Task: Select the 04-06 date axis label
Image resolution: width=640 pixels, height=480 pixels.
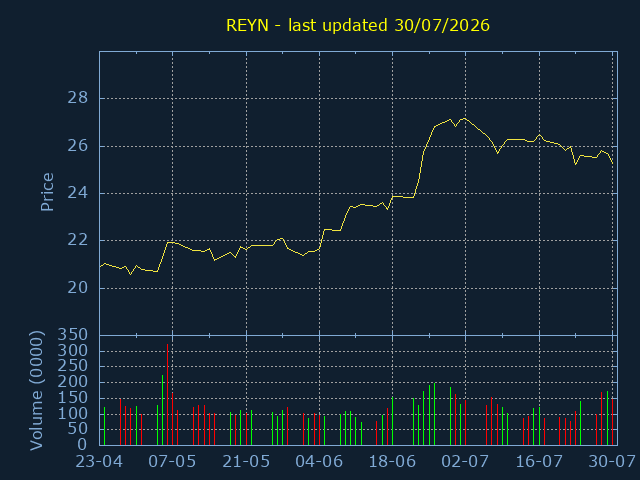Action: pos(319,462)
